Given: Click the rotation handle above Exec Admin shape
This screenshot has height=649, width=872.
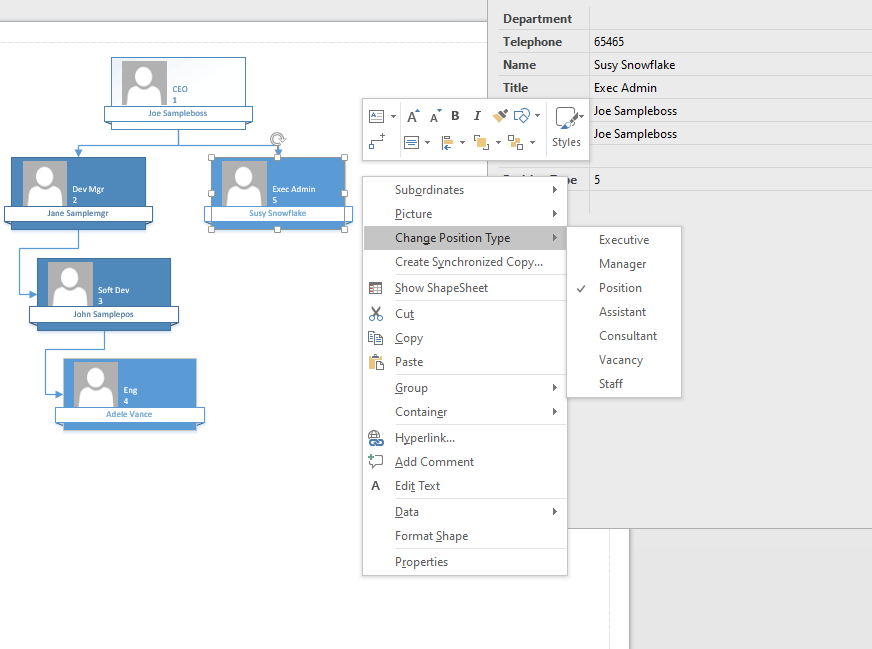Looking at the screenshot, I should click(278, 138).
